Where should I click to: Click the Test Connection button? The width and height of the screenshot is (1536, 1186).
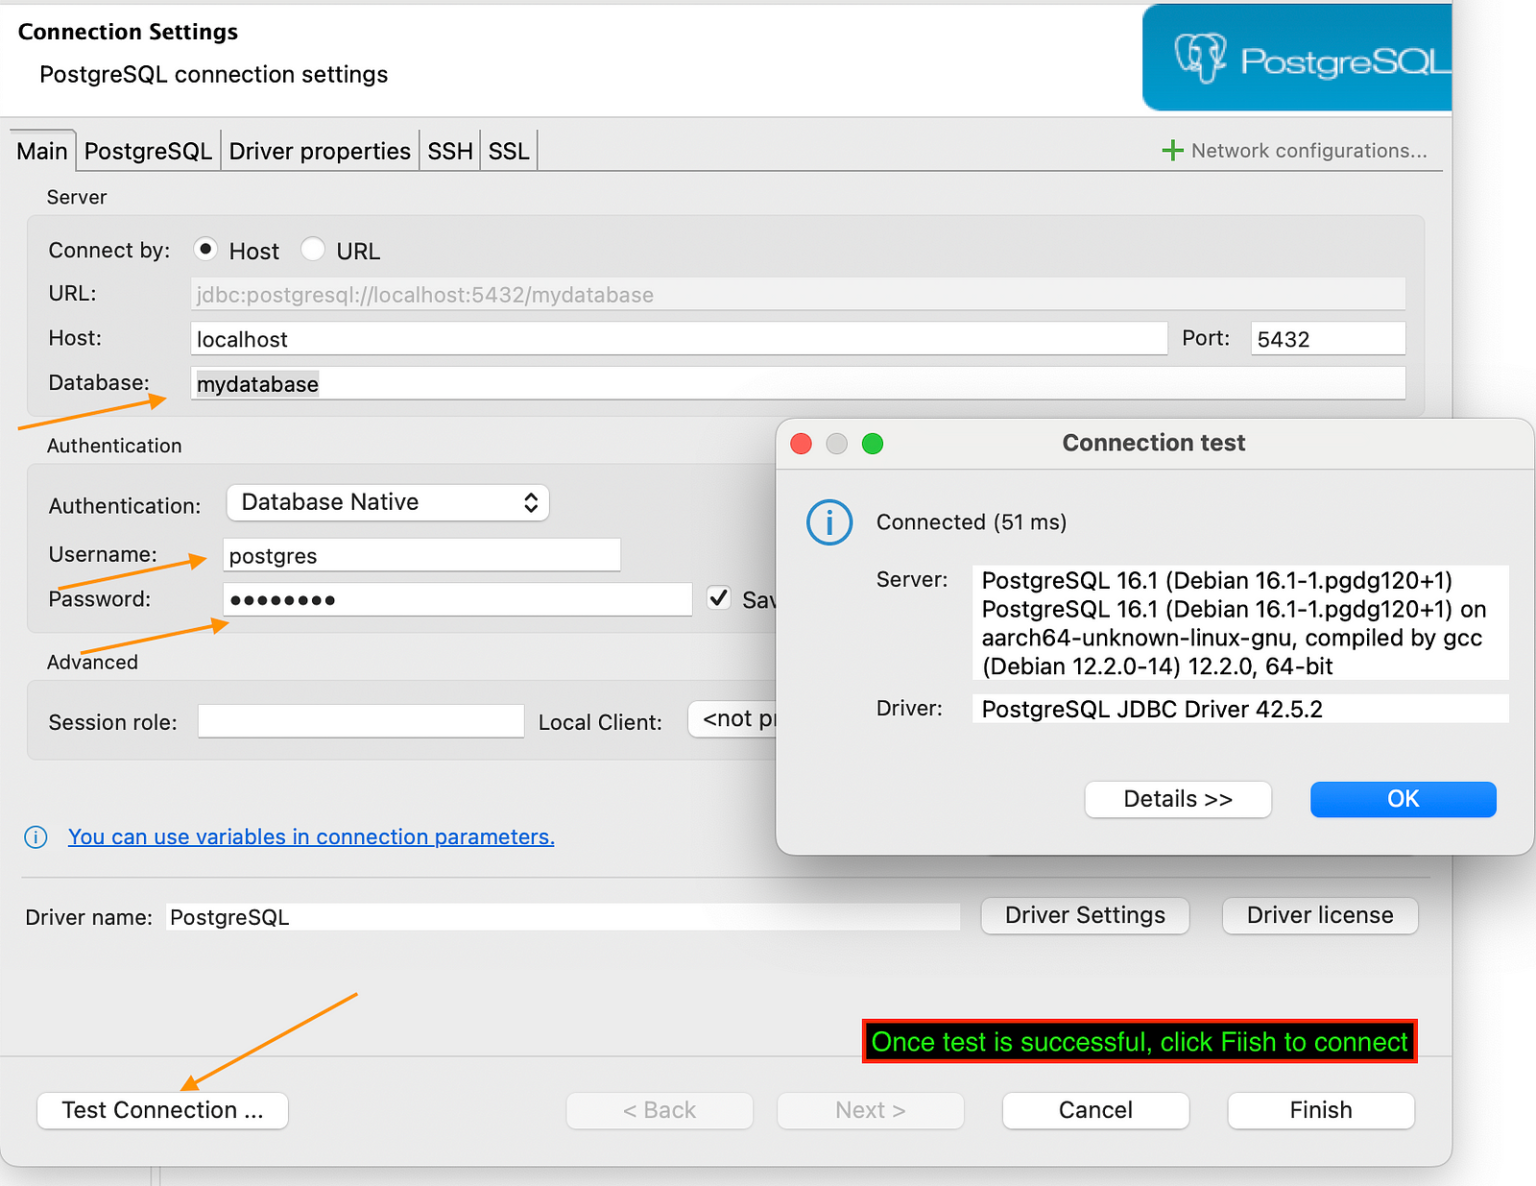coord(163,1110)
